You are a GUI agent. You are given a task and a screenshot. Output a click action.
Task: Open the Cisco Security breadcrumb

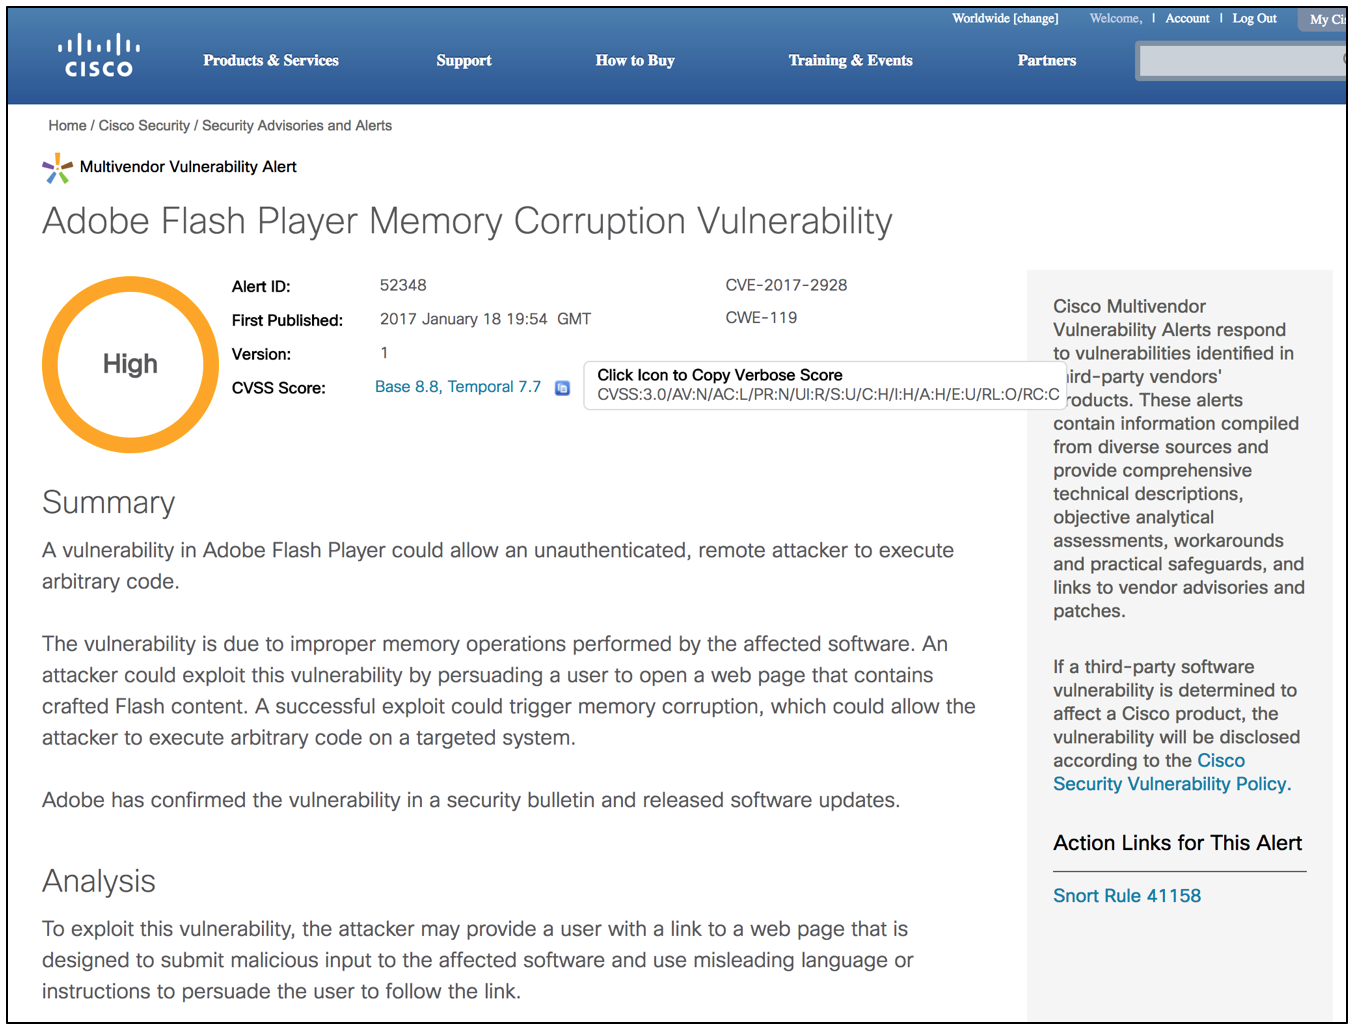(x=144, y=126)
